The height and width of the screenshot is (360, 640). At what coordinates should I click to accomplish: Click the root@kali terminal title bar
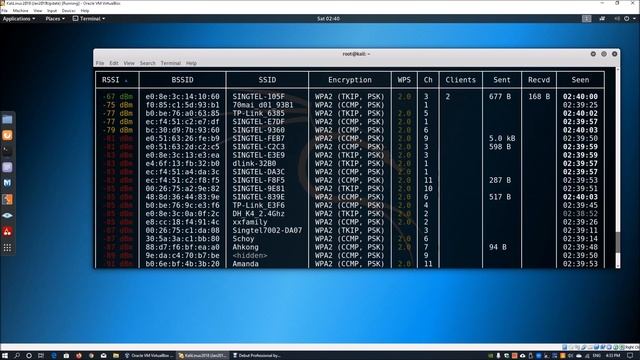[x=356, y=54]
